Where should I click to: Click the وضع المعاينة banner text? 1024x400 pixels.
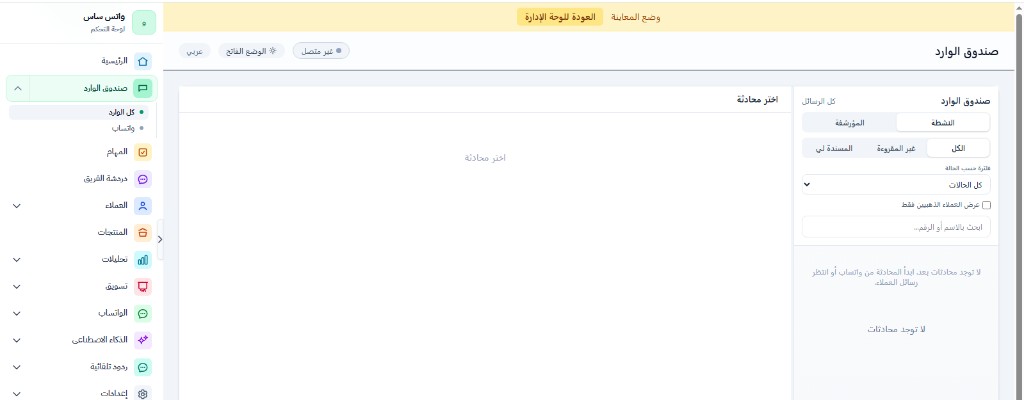[635, 17]
